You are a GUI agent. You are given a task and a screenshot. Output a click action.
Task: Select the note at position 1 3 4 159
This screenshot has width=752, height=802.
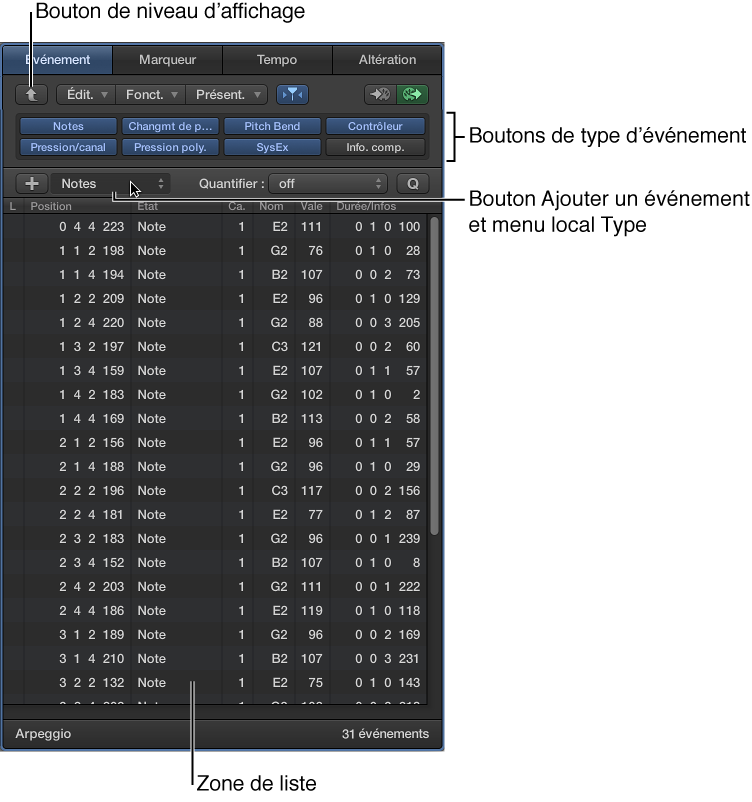215,371
